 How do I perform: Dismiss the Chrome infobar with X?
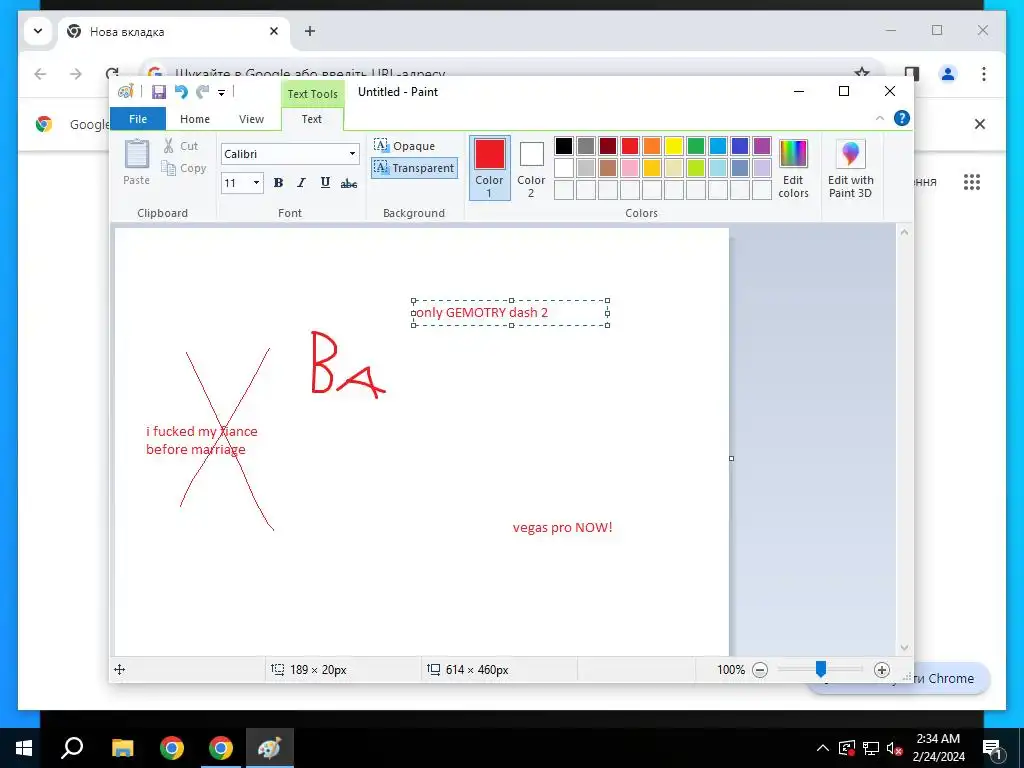pos(980,124)
